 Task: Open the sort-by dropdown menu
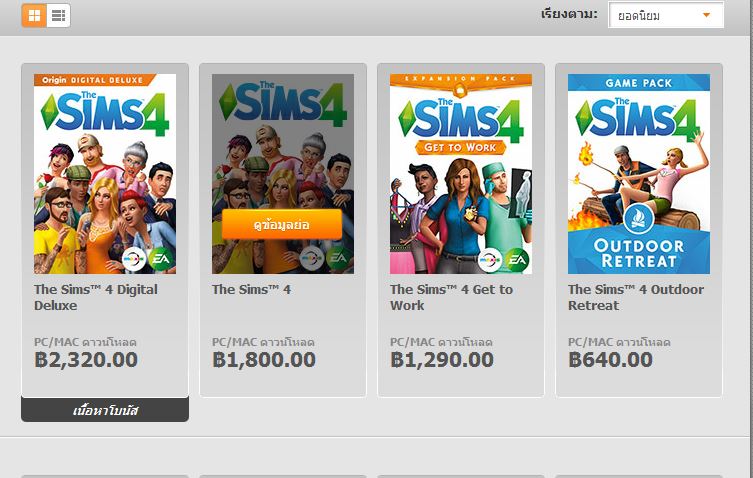pyautogui.click(x=666, y=15)
